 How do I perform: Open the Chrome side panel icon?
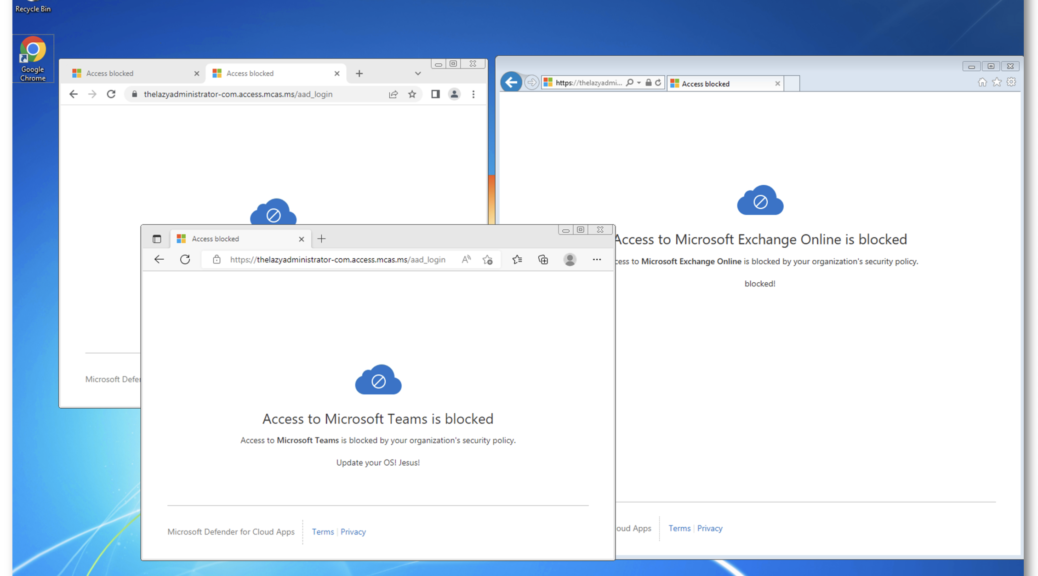click(435, 94)
